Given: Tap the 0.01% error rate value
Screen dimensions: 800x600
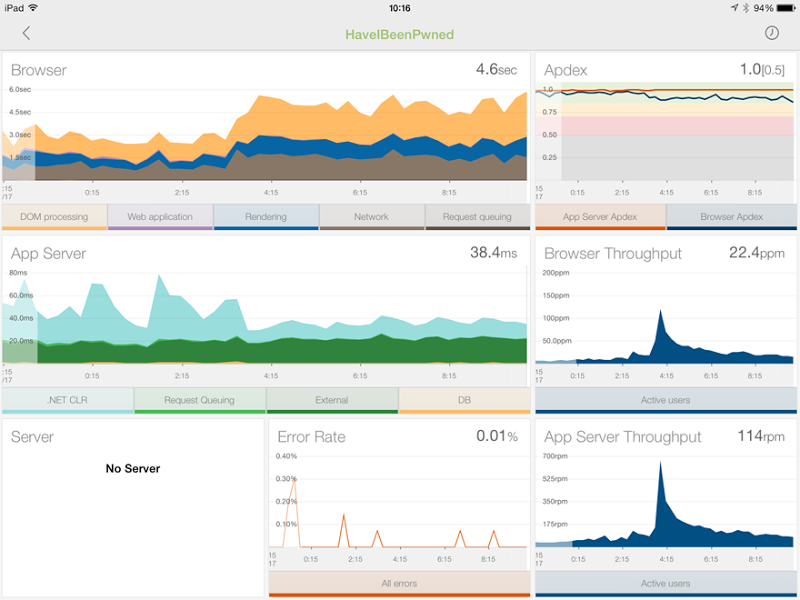Looking at the screenshot, I should [497, 436].
